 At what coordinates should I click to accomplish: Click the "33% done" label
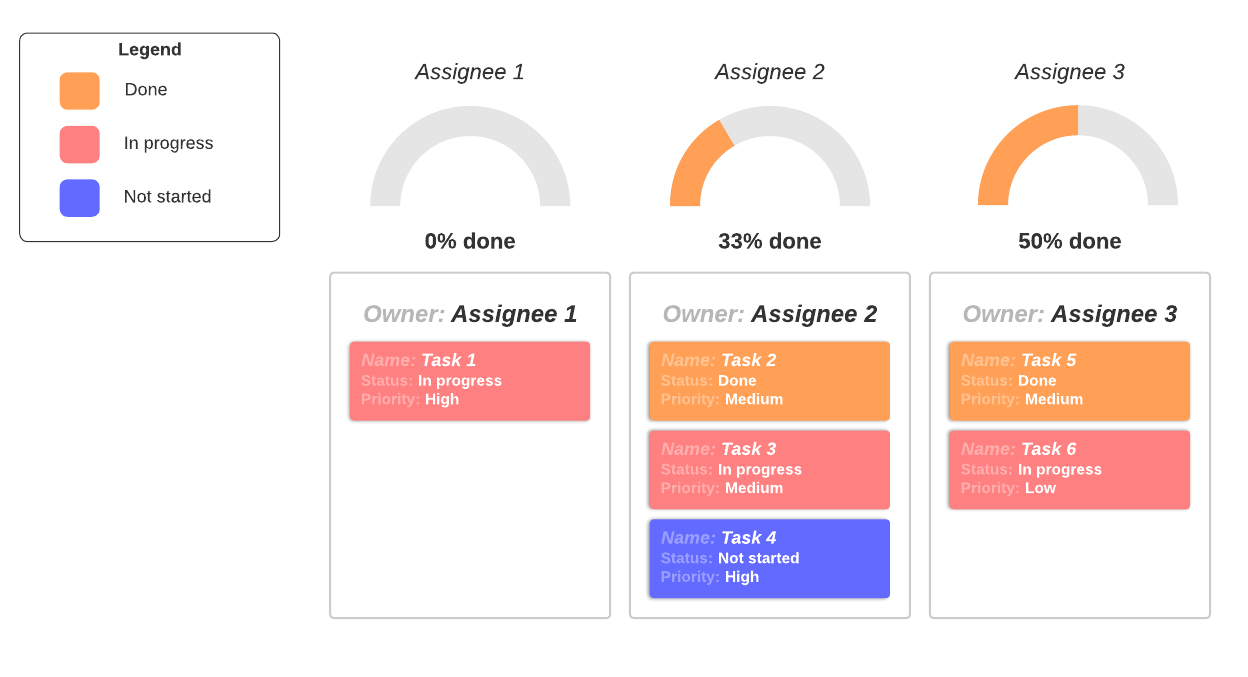click(x=770, y=241)
